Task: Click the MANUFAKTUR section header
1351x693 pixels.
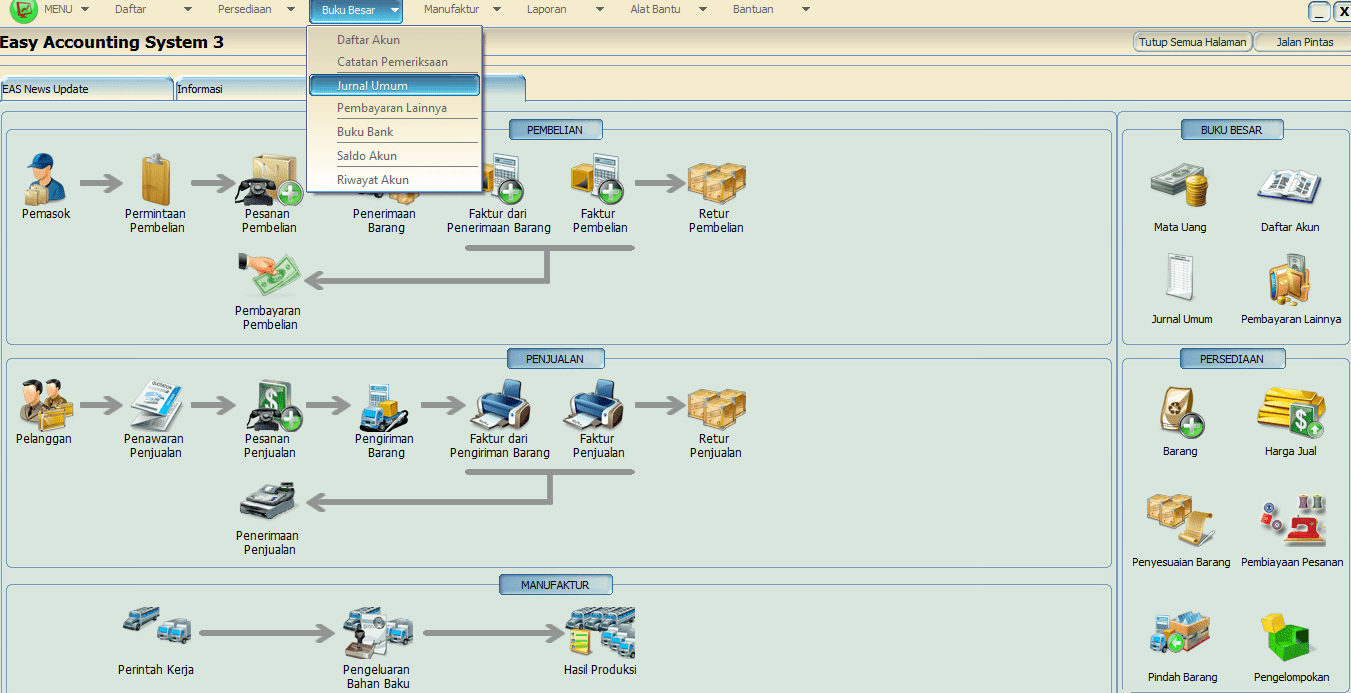Action: (555, 585)
